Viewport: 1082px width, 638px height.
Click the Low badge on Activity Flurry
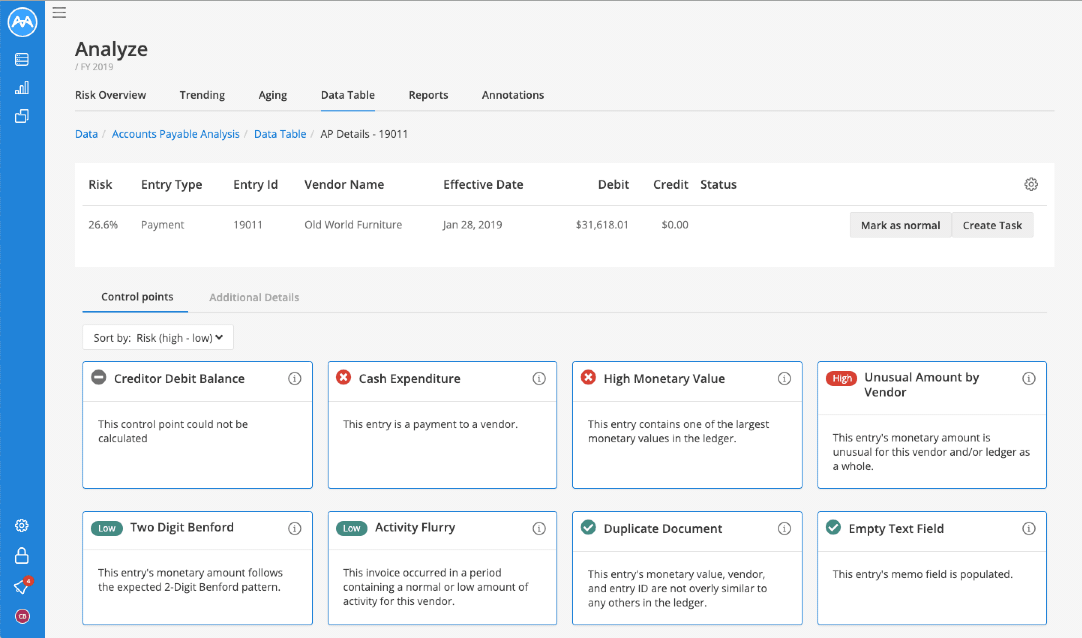(351, 528)
